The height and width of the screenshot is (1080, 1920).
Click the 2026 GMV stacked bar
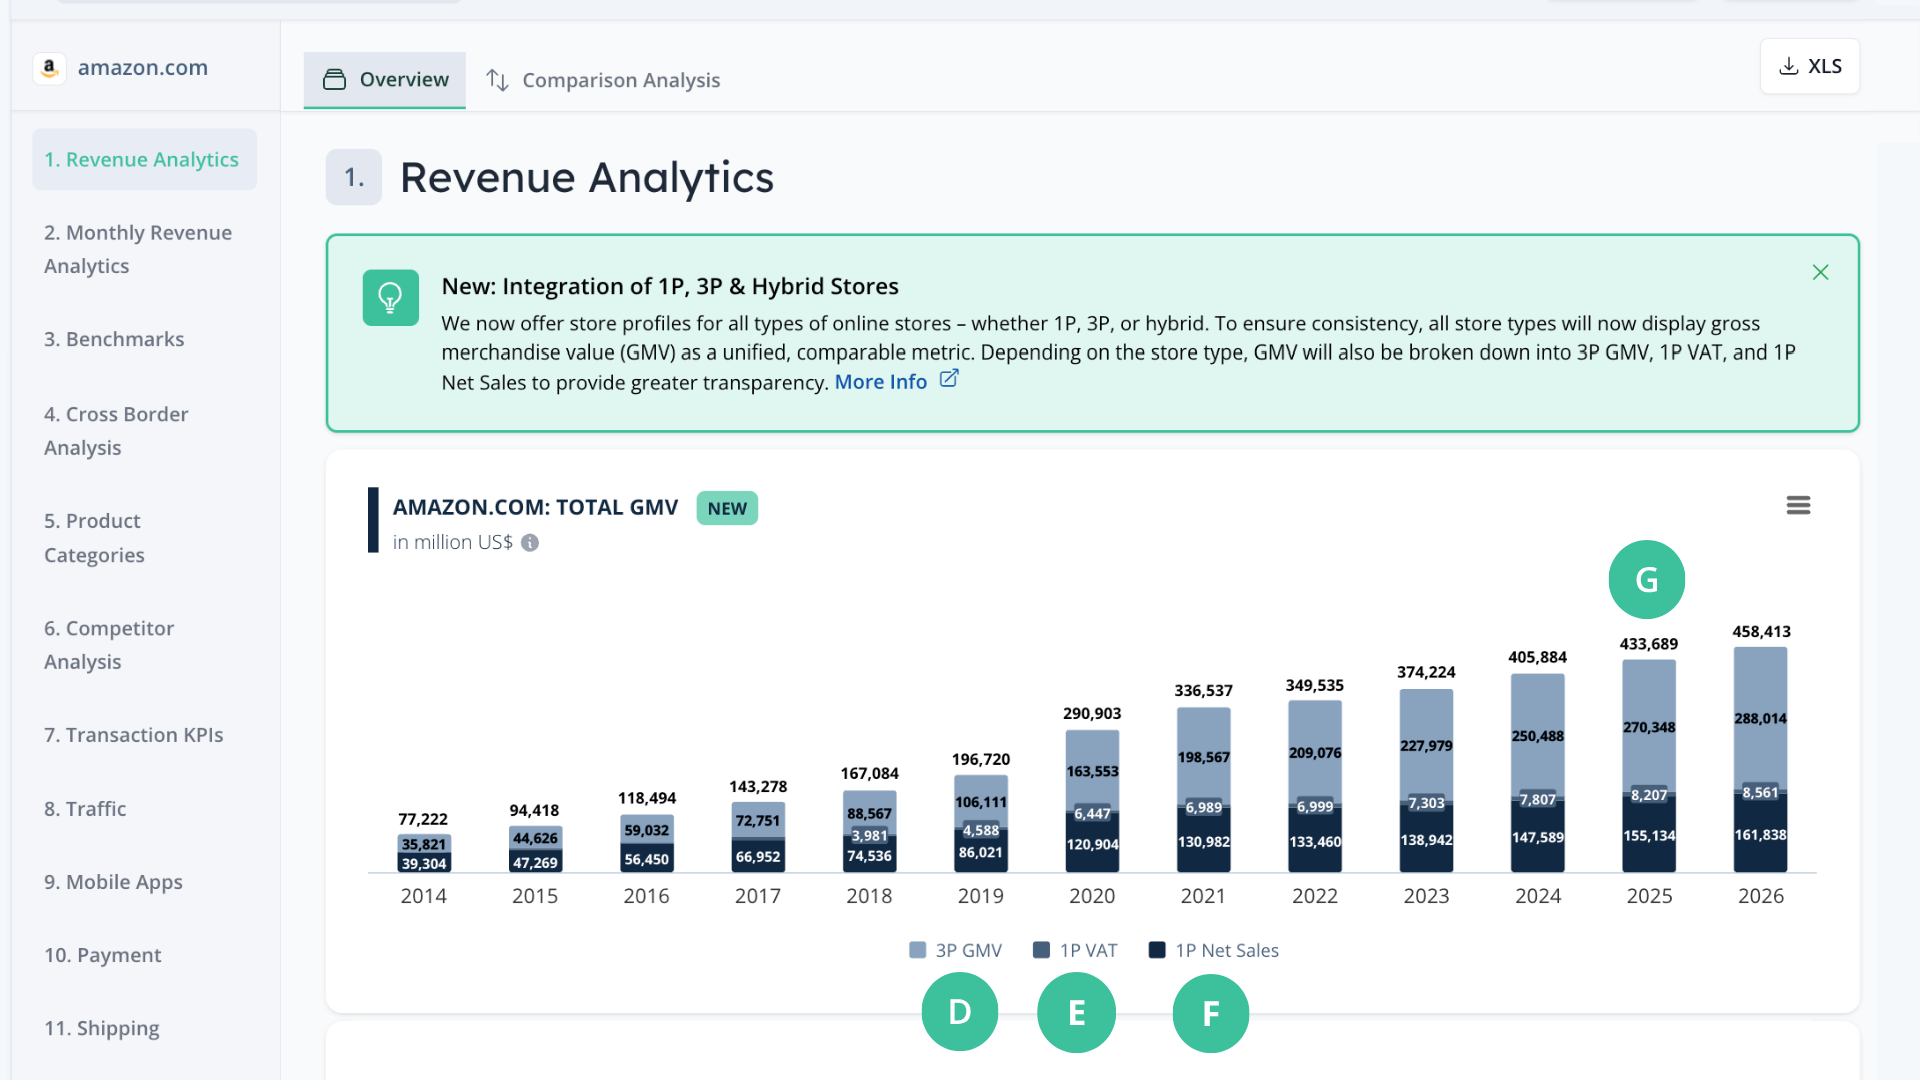pyautogui.click(x=1760, y=760)
